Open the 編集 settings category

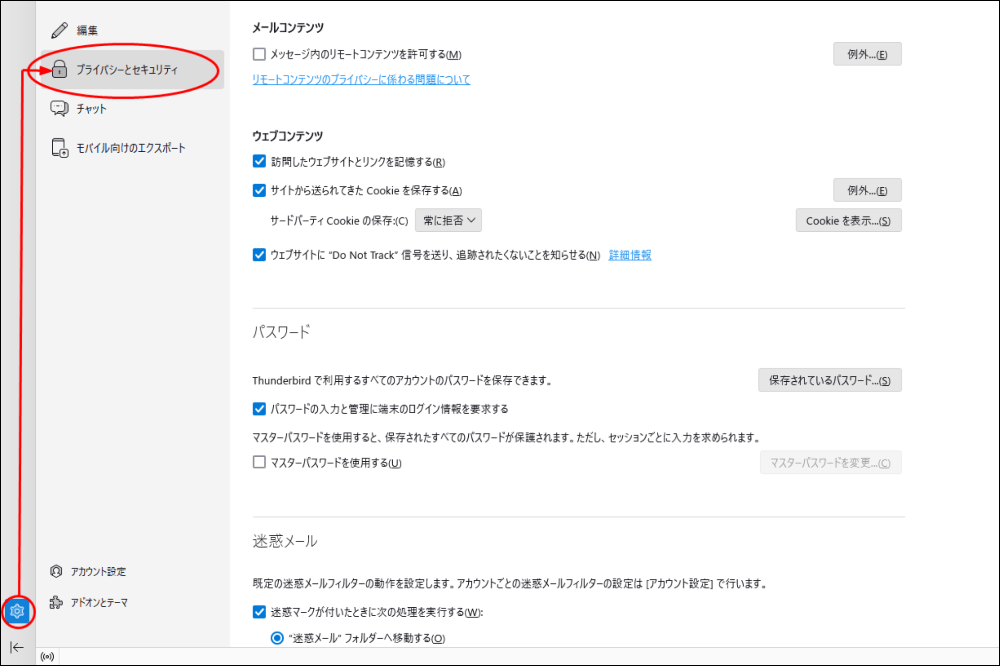133,30
